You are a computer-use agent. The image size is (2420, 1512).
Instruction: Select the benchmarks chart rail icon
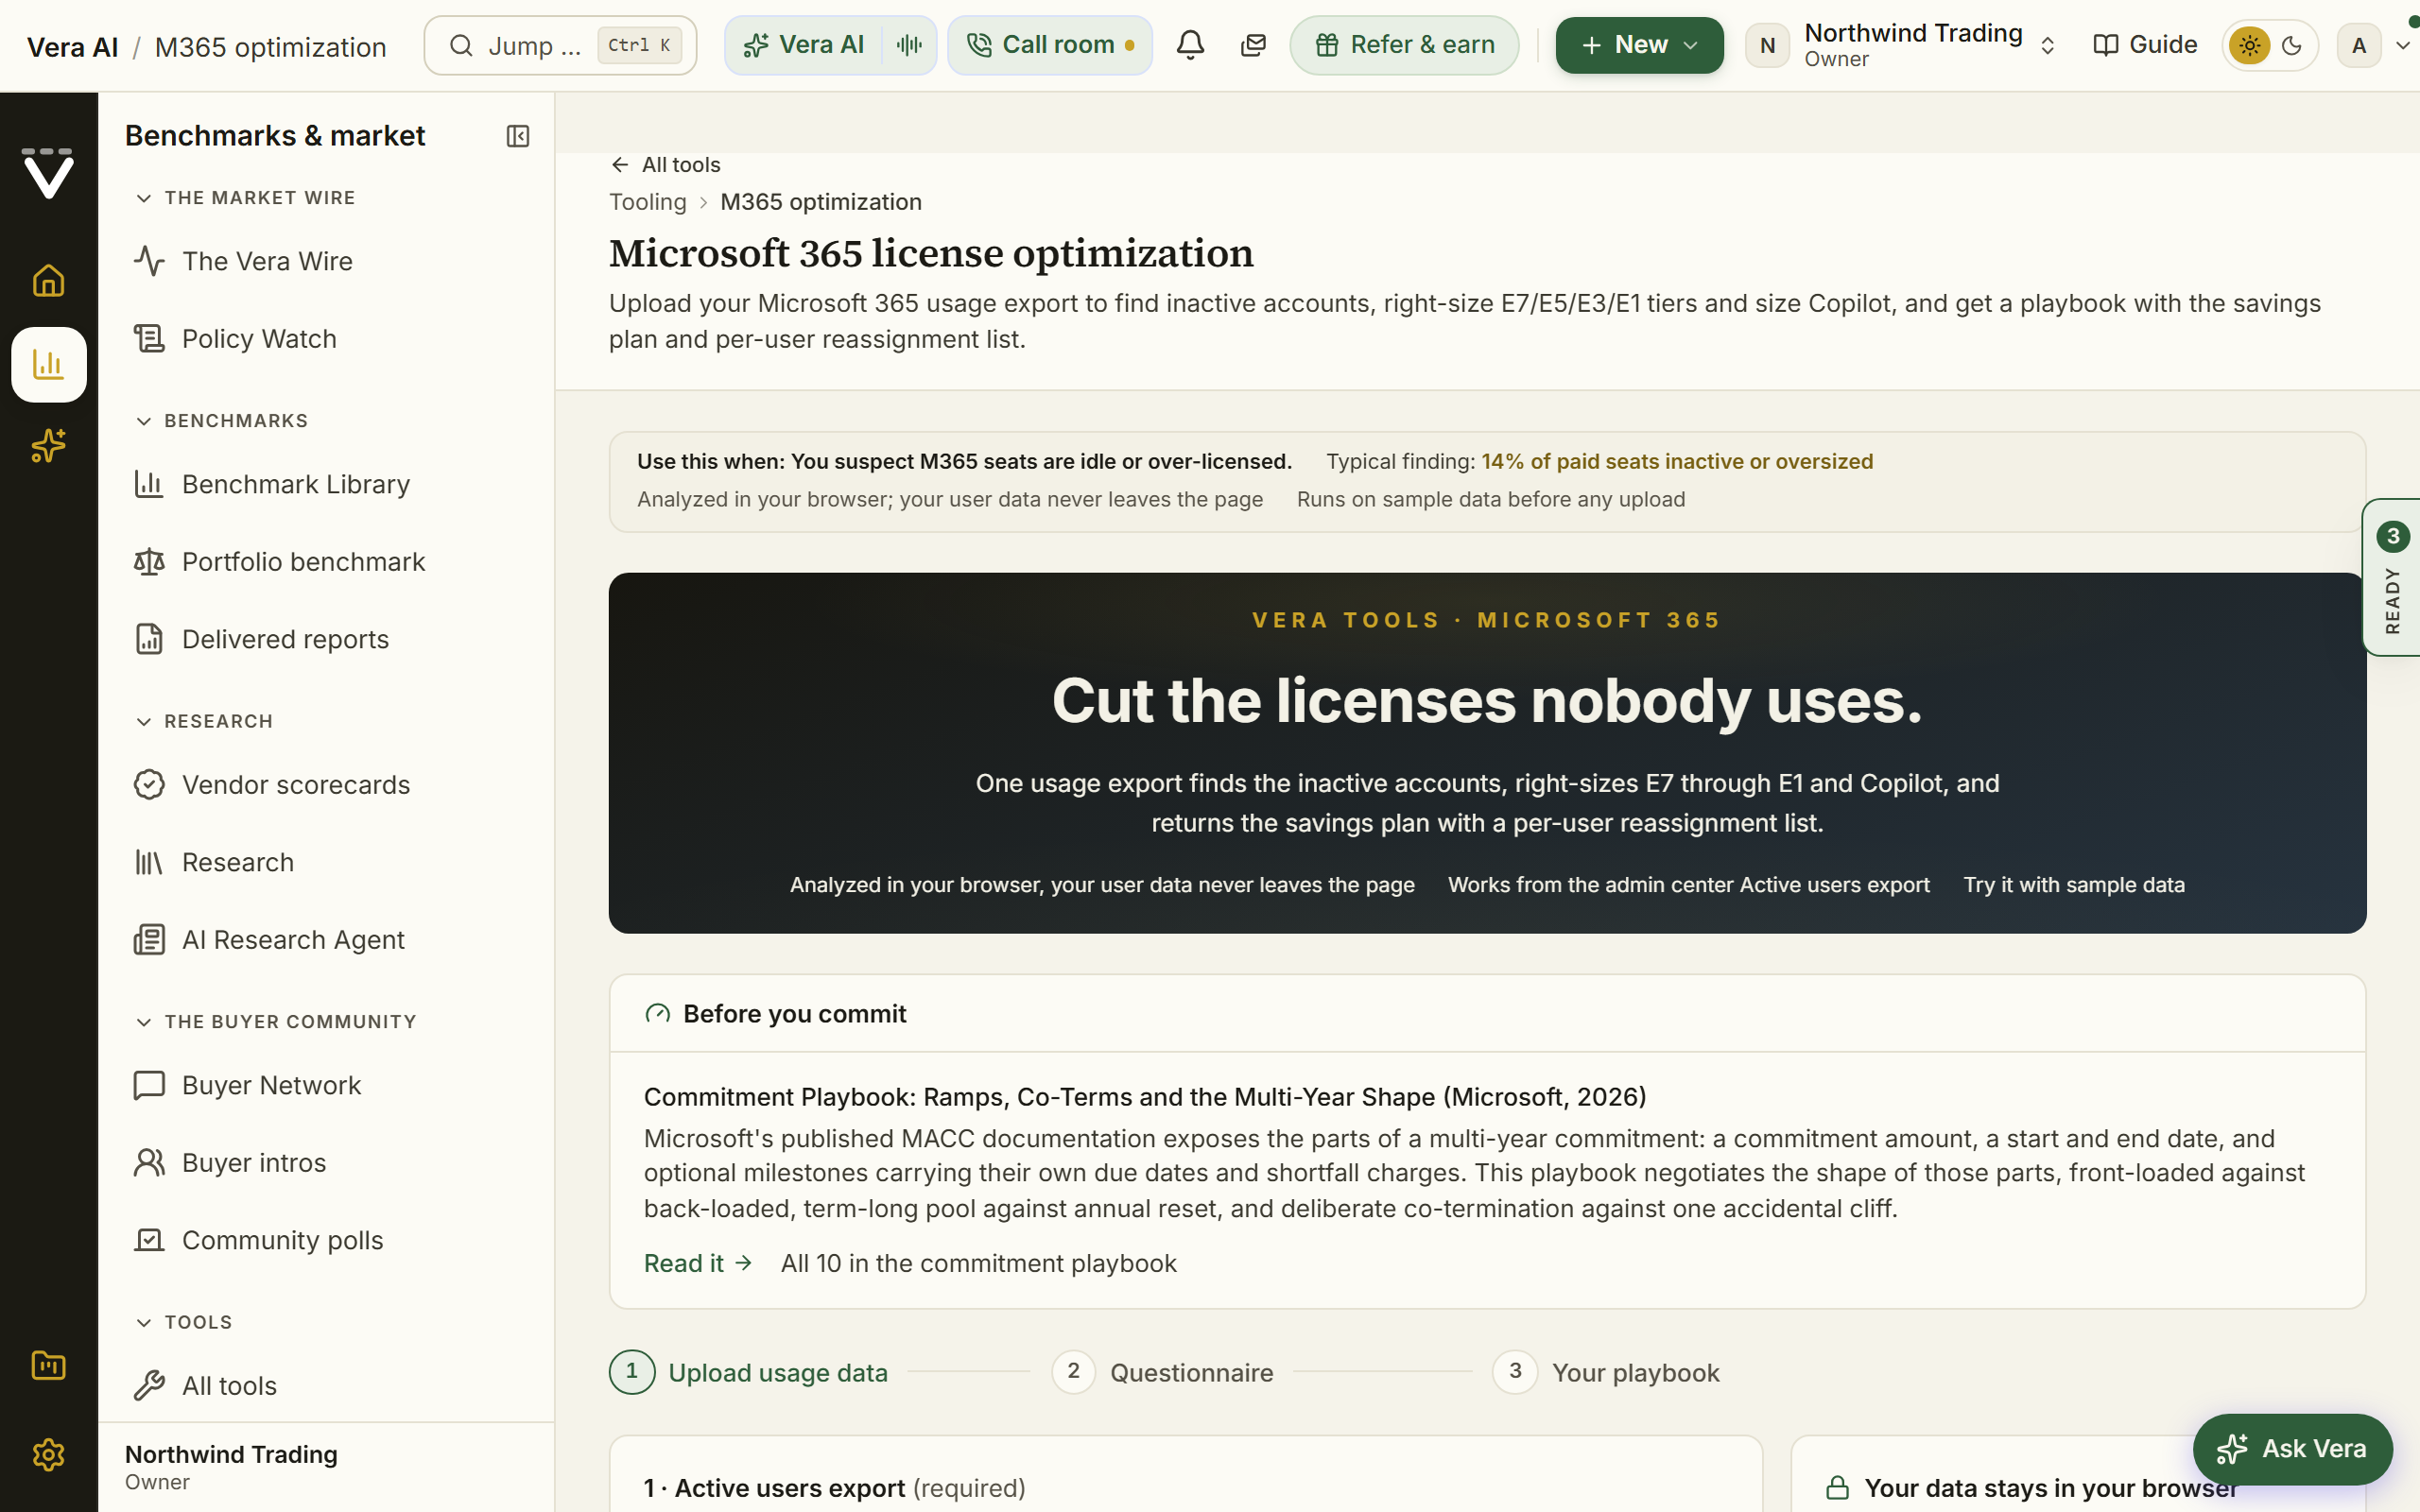click(x=48, y=364)
